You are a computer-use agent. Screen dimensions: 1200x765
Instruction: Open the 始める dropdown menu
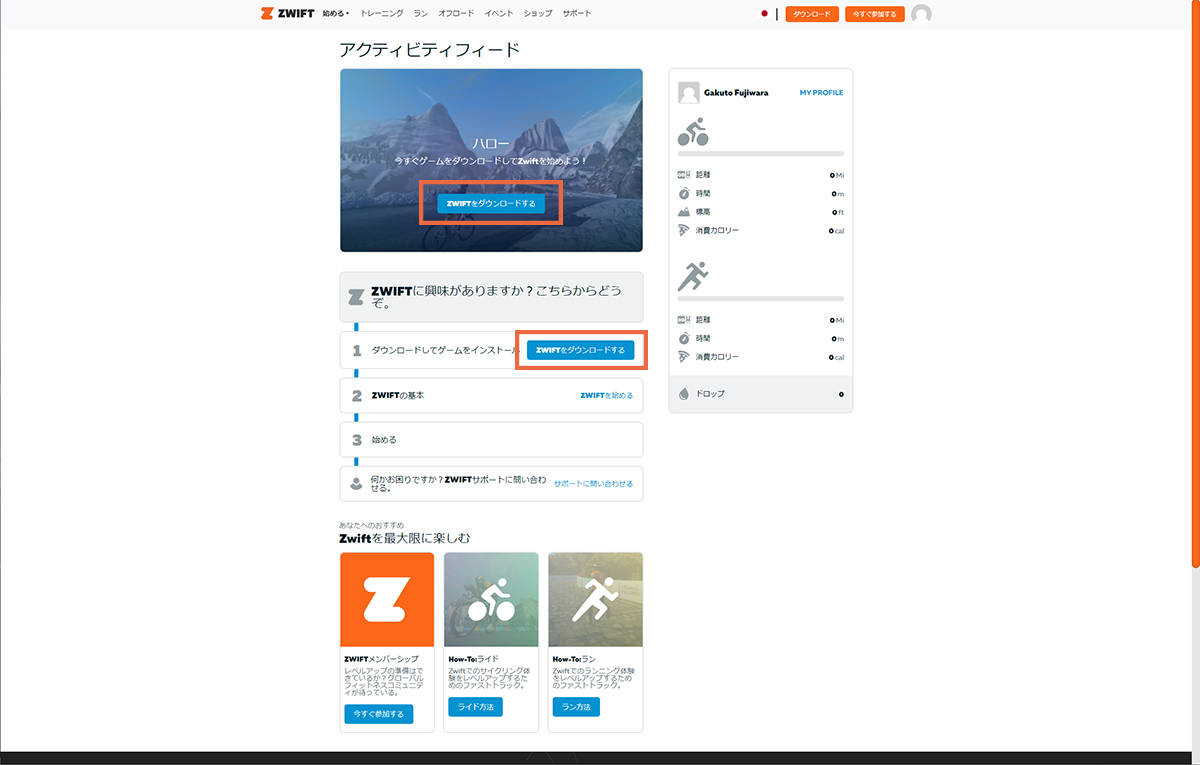336,13
